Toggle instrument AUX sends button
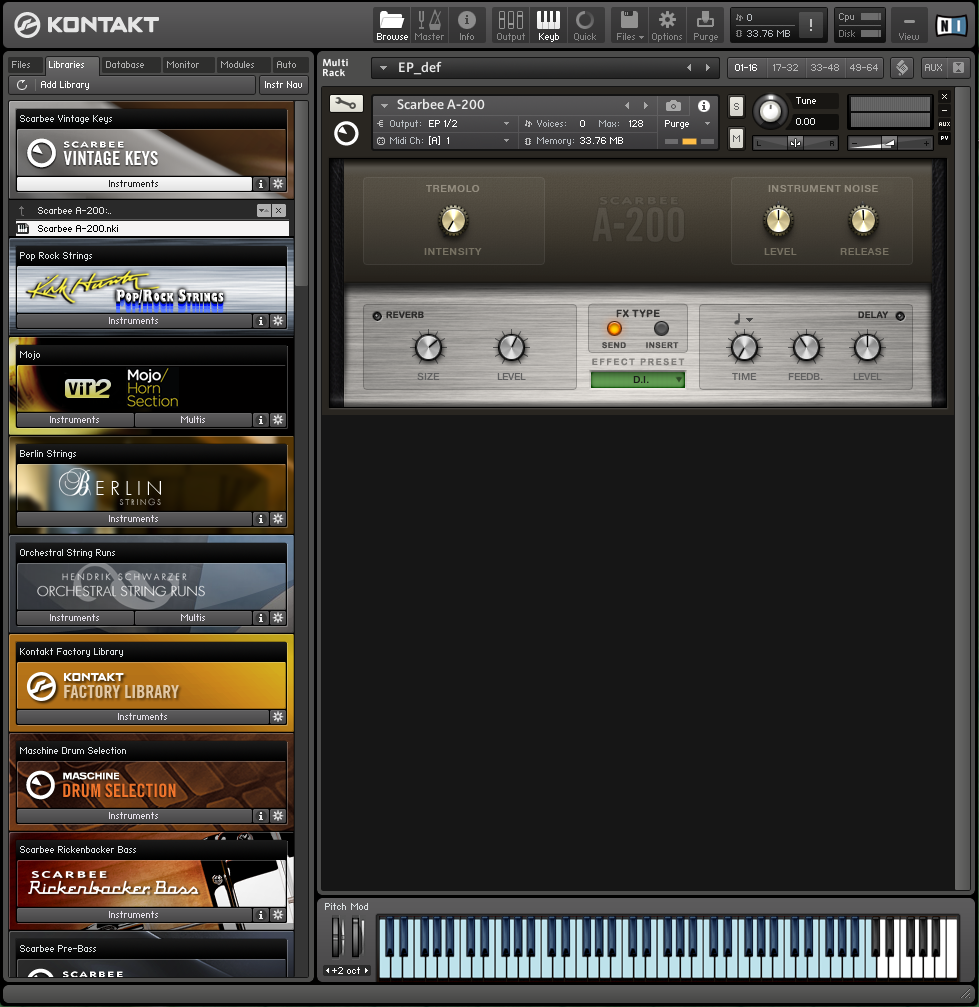The height and width of the screenshot is (1007, 979). [944, 124]
